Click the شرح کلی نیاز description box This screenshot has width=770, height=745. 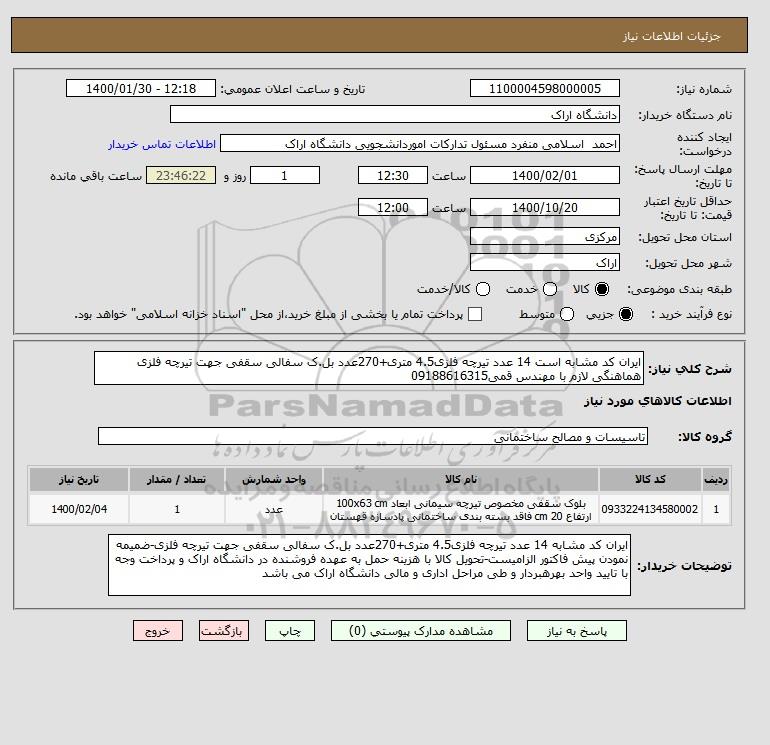(x=369, y=368)
